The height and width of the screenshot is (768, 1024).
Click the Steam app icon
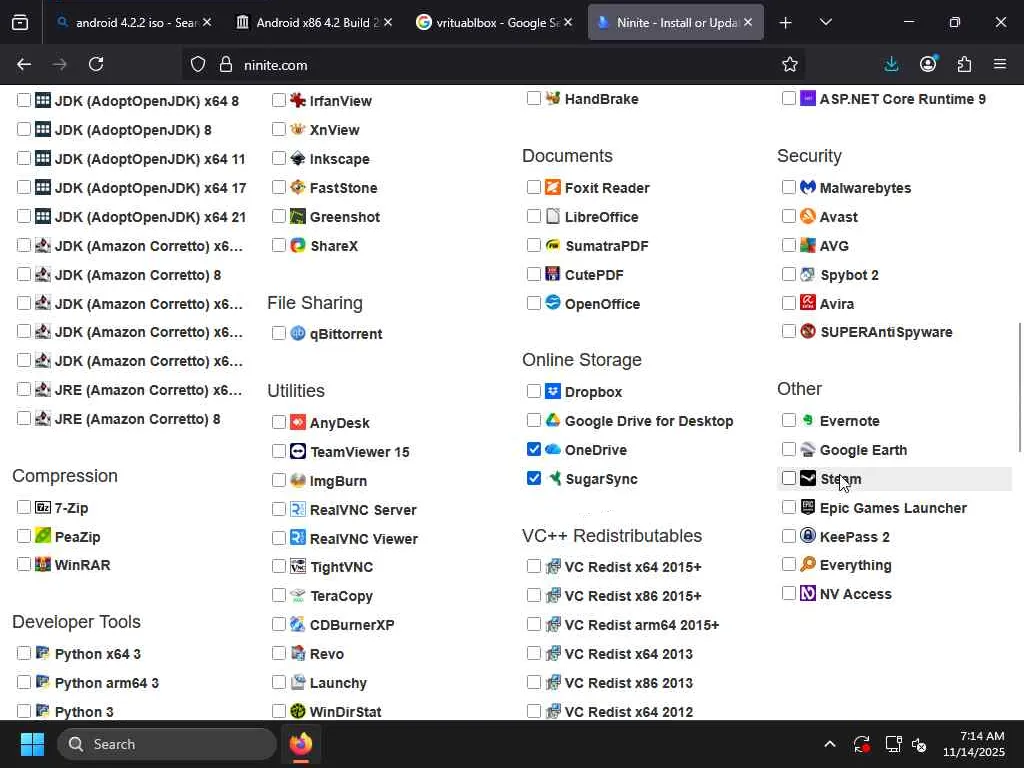[808, 479]
